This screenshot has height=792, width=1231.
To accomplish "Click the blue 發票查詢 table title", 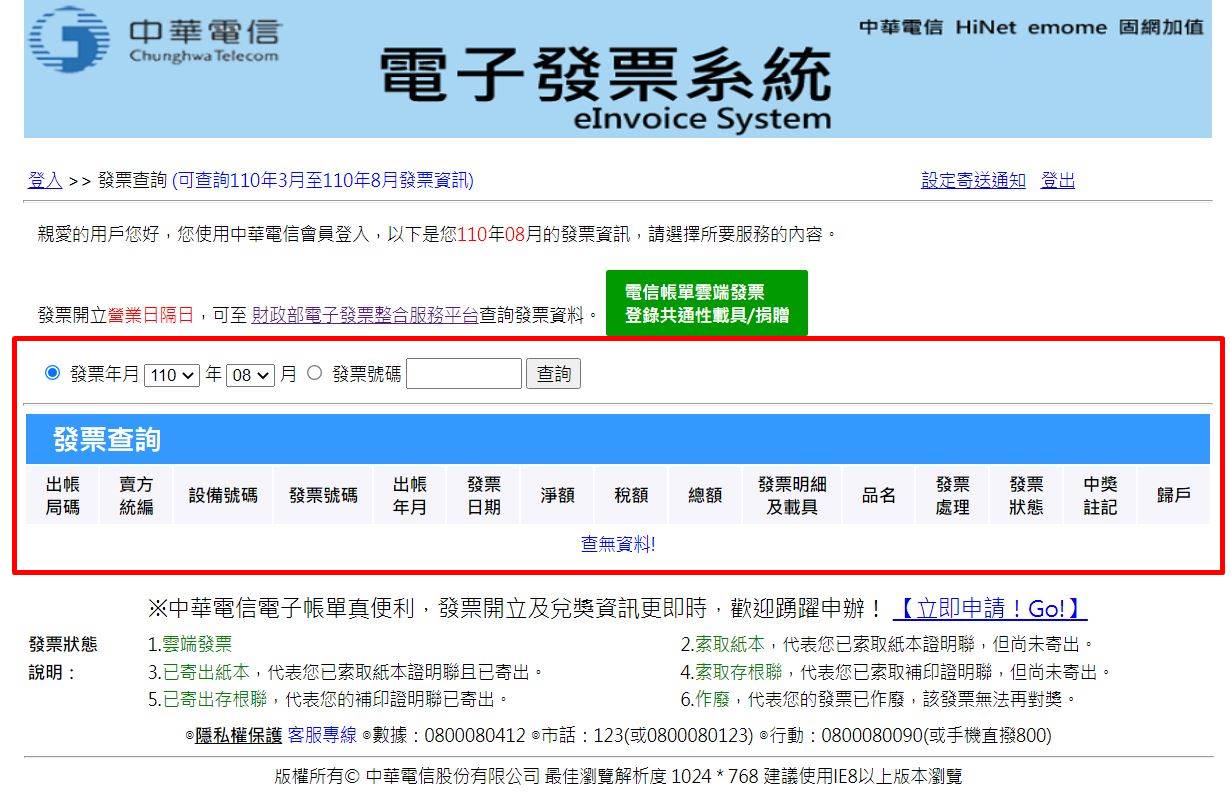I will coord(107,440).
